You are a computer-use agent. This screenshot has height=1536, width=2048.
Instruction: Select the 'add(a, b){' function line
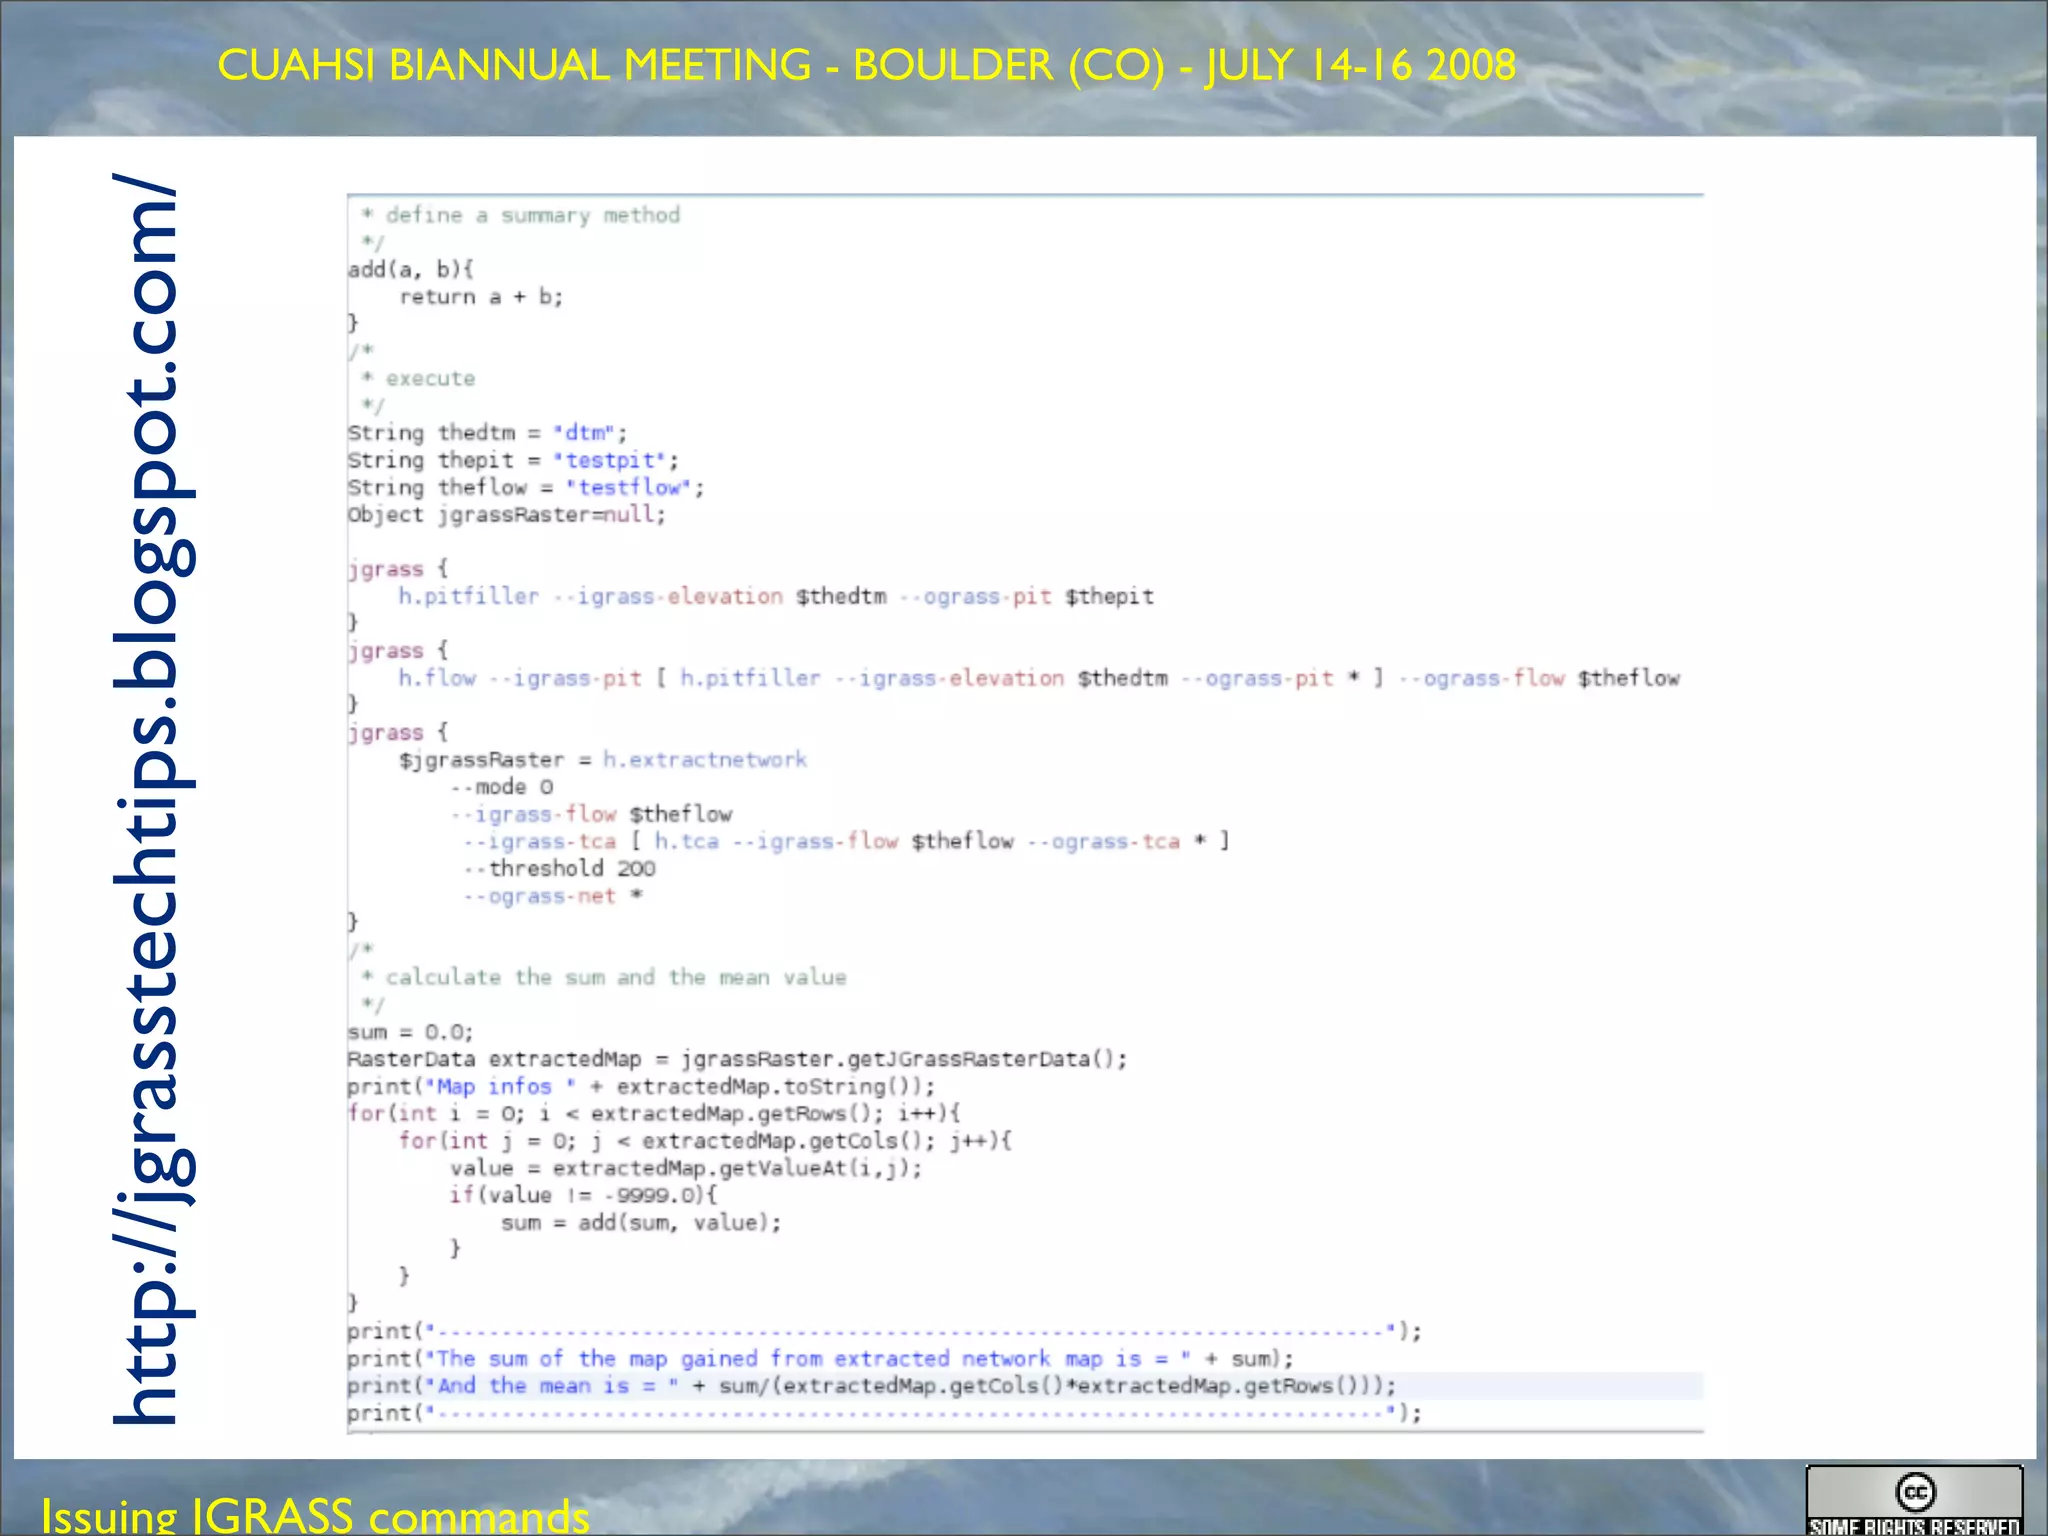[x=411, y=269]
